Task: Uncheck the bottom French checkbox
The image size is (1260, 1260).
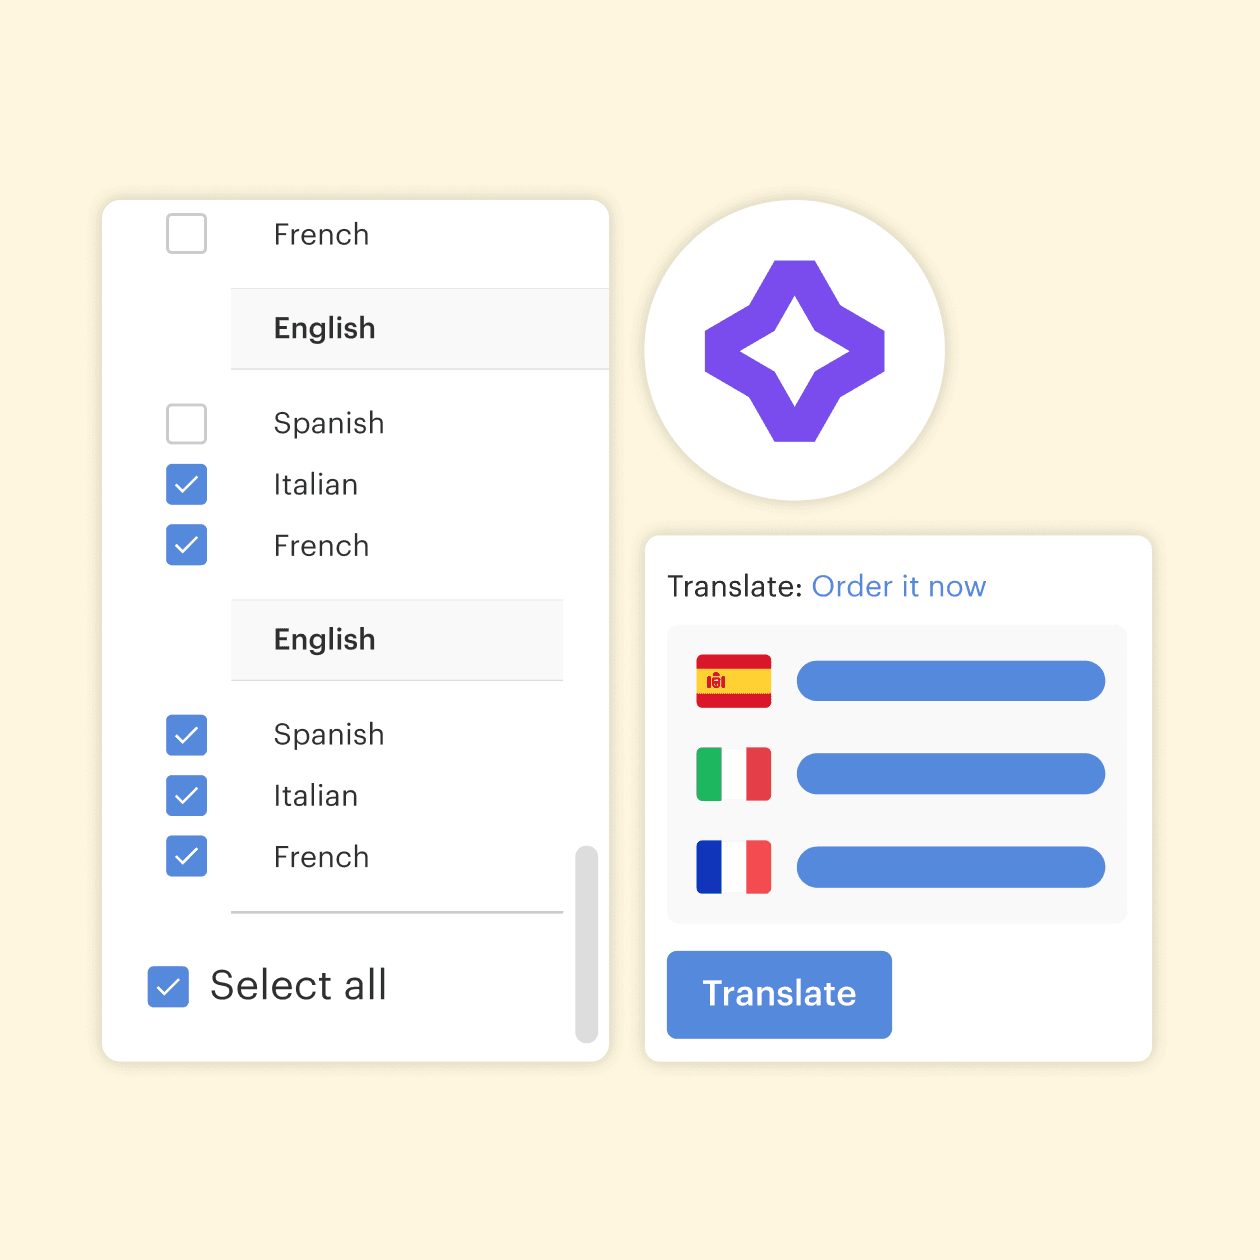Action: coord(186,857)
